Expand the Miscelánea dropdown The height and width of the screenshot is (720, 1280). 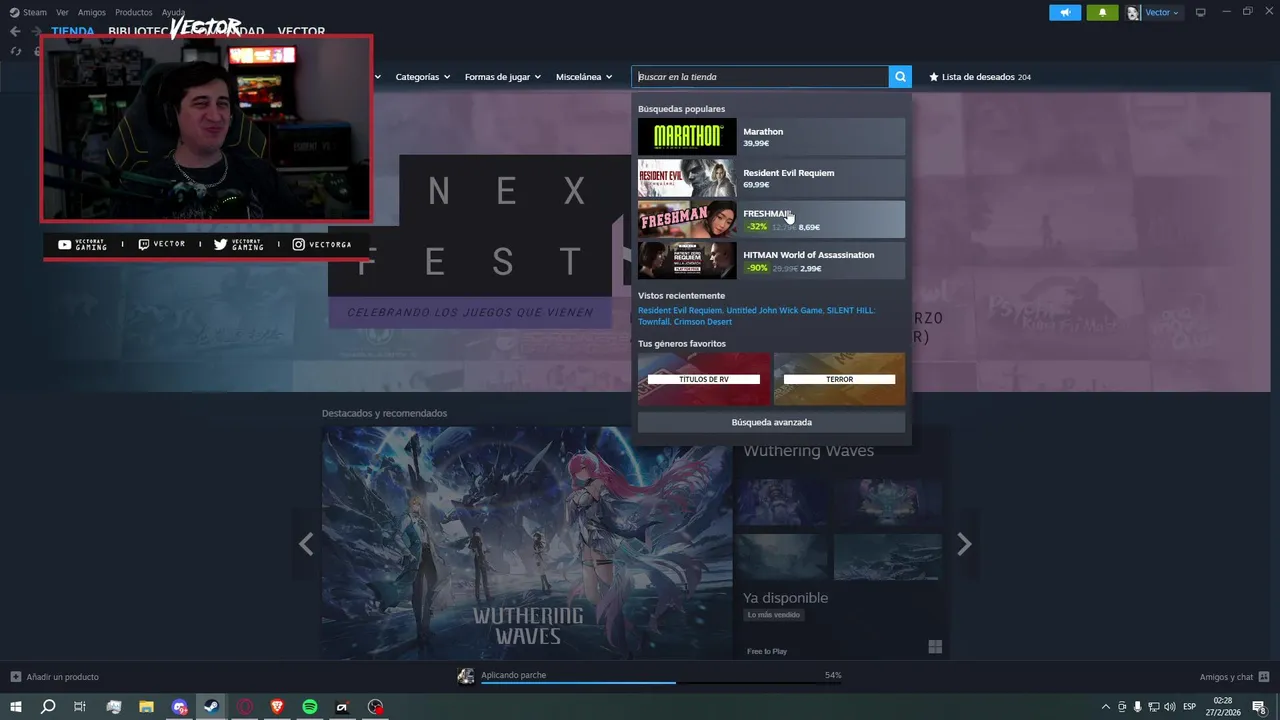pos(584,77)
